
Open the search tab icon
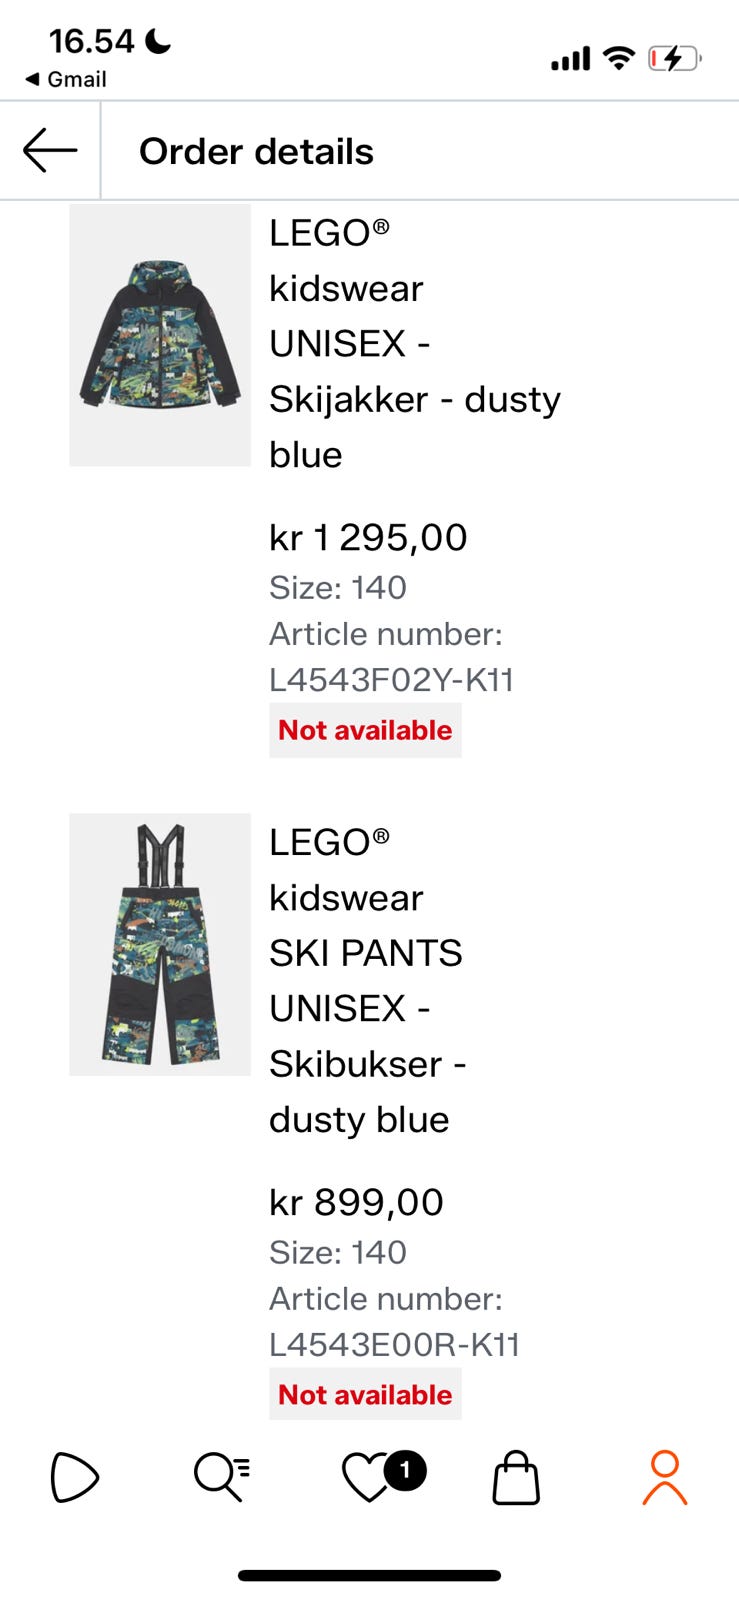coord(221,1478)
